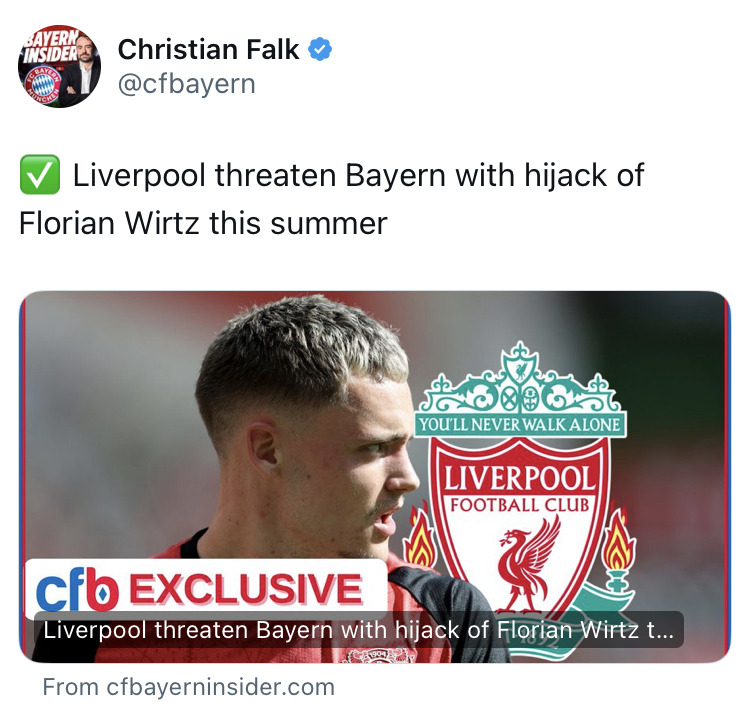Click the "this summer" text line
Viewport: 750px width, 720px height.
click(x=298, y=223)
